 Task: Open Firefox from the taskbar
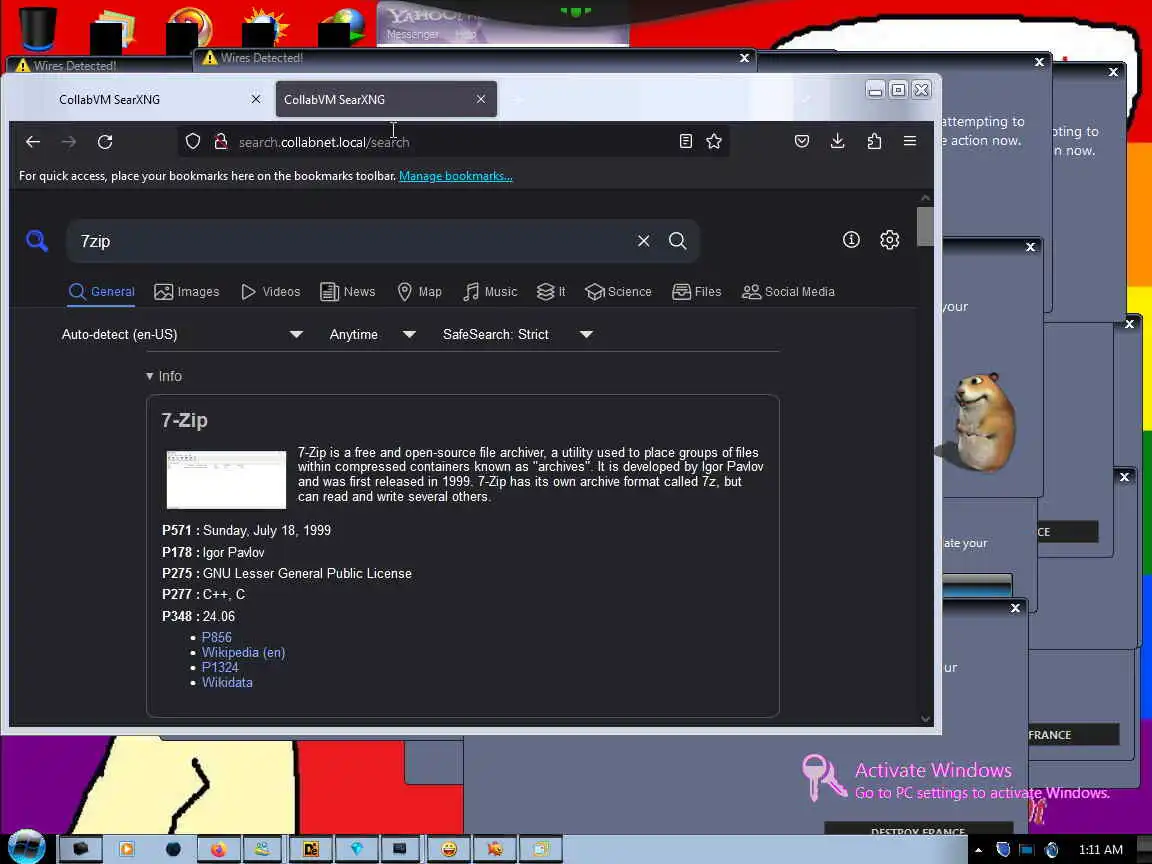pos(218,849)
